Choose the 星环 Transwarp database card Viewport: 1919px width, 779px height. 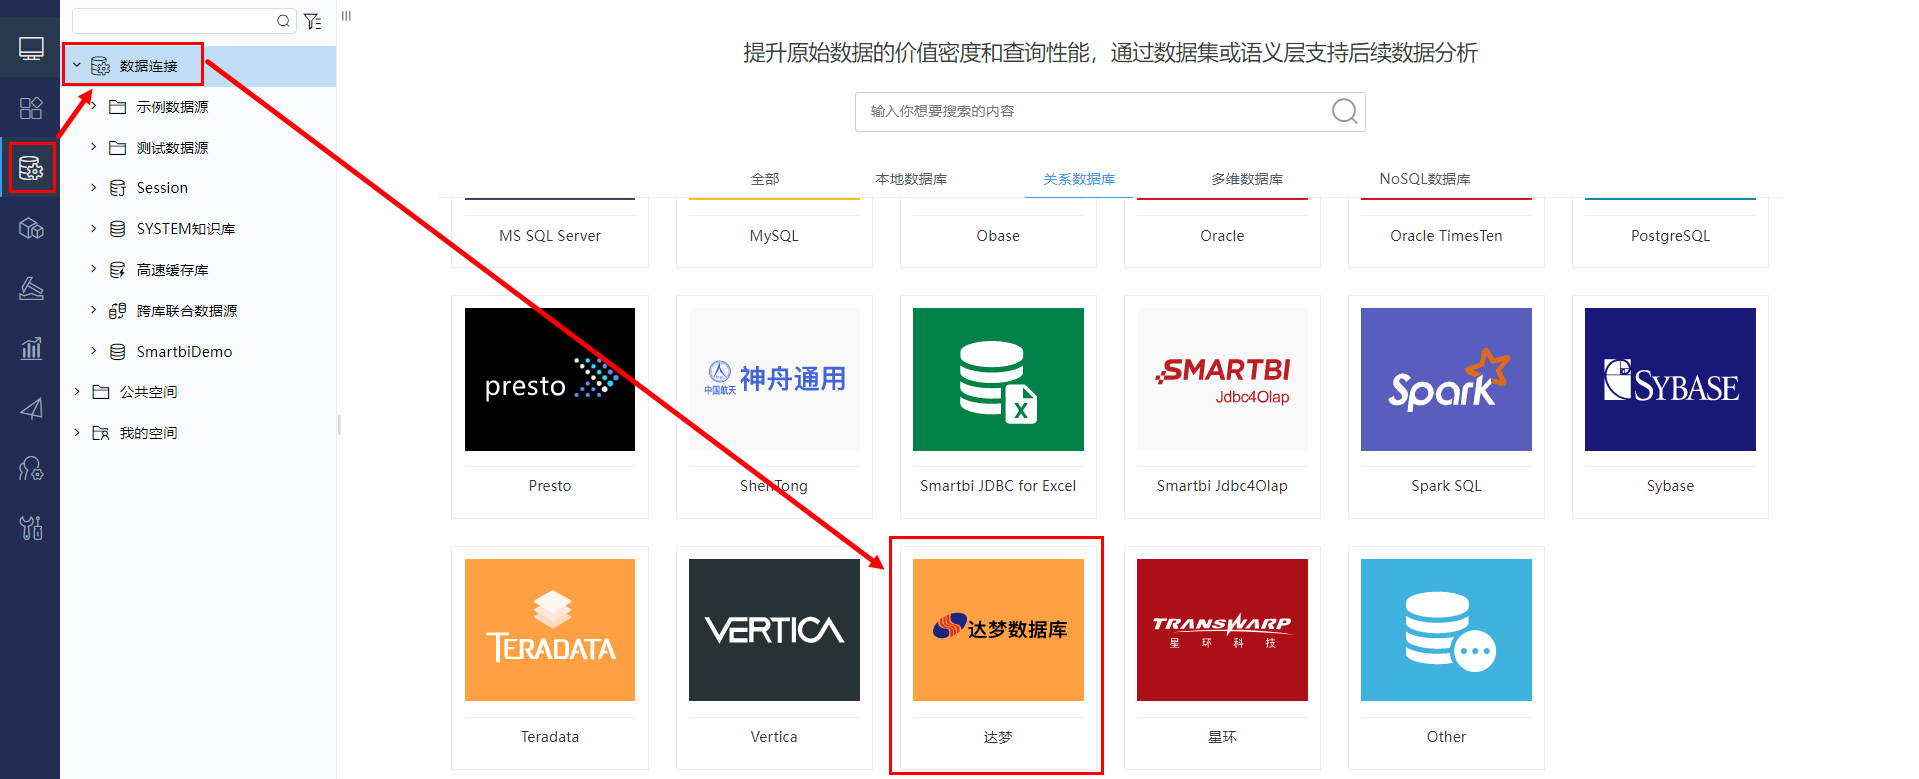pos(1222,658)
